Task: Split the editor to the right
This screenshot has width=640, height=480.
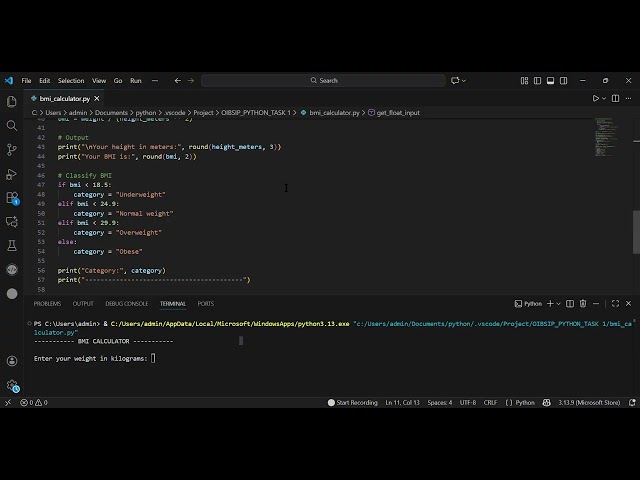Action: [615, 98]
